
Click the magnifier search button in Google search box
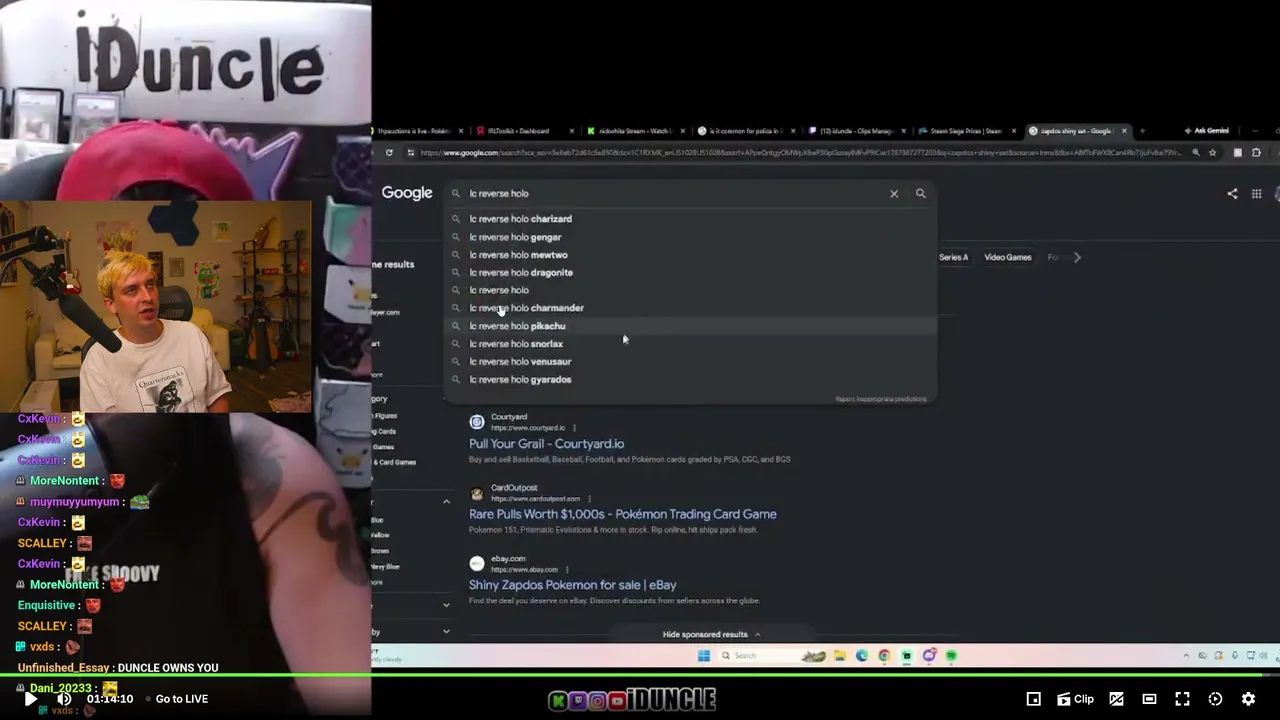click(921, 194)
